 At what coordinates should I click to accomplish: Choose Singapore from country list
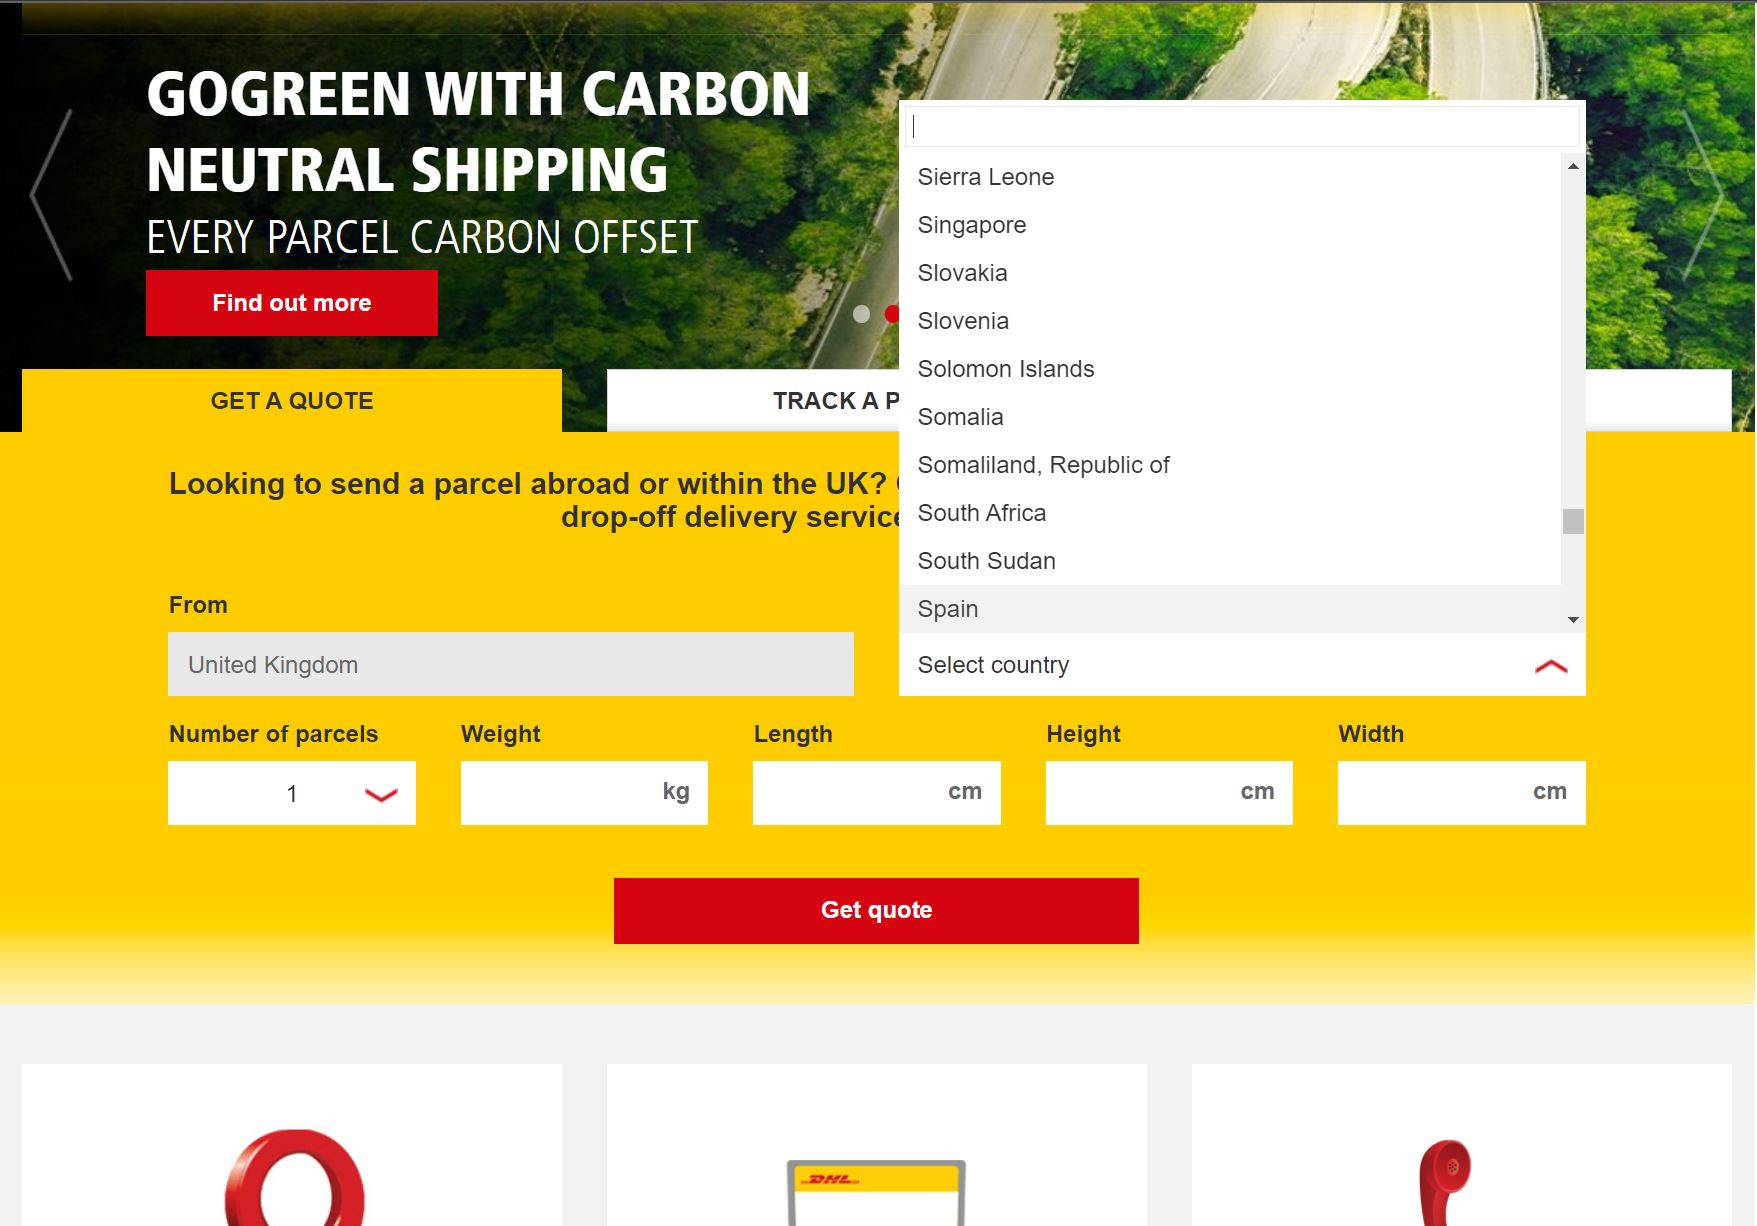tap(1230, 225)
